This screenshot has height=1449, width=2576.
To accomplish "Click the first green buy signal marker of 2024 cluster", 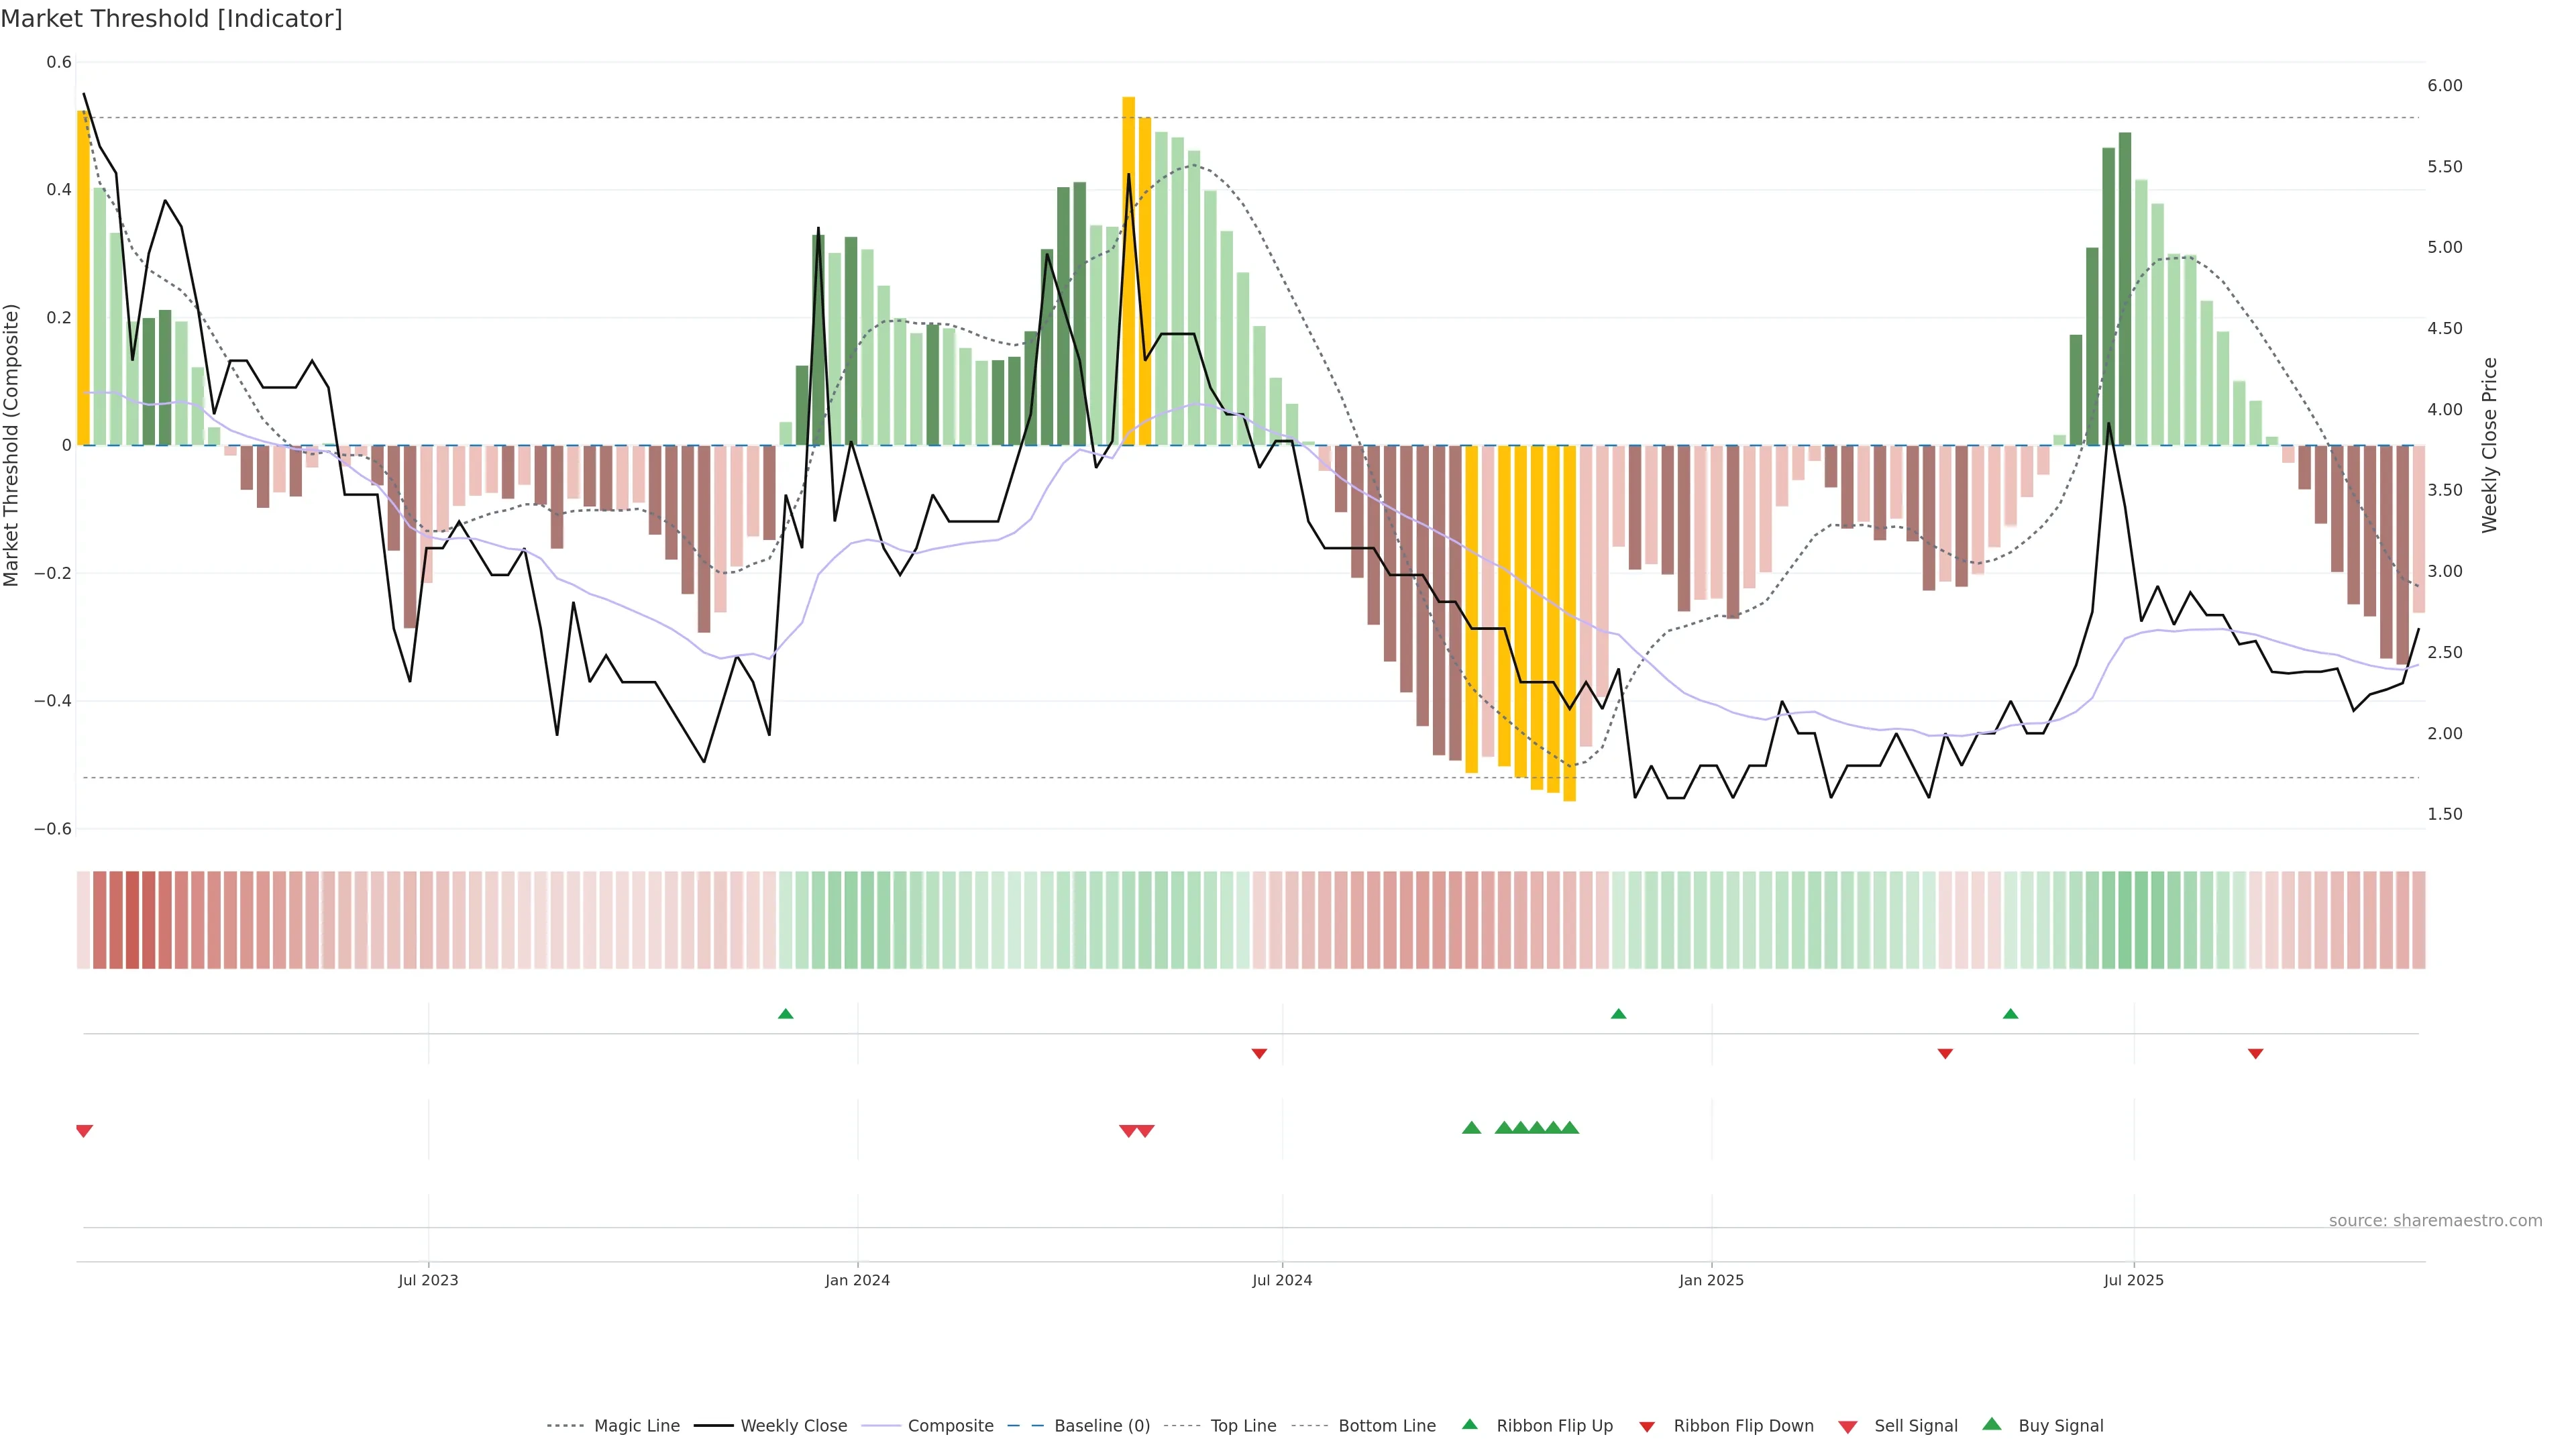I will click(1471, 1128).
